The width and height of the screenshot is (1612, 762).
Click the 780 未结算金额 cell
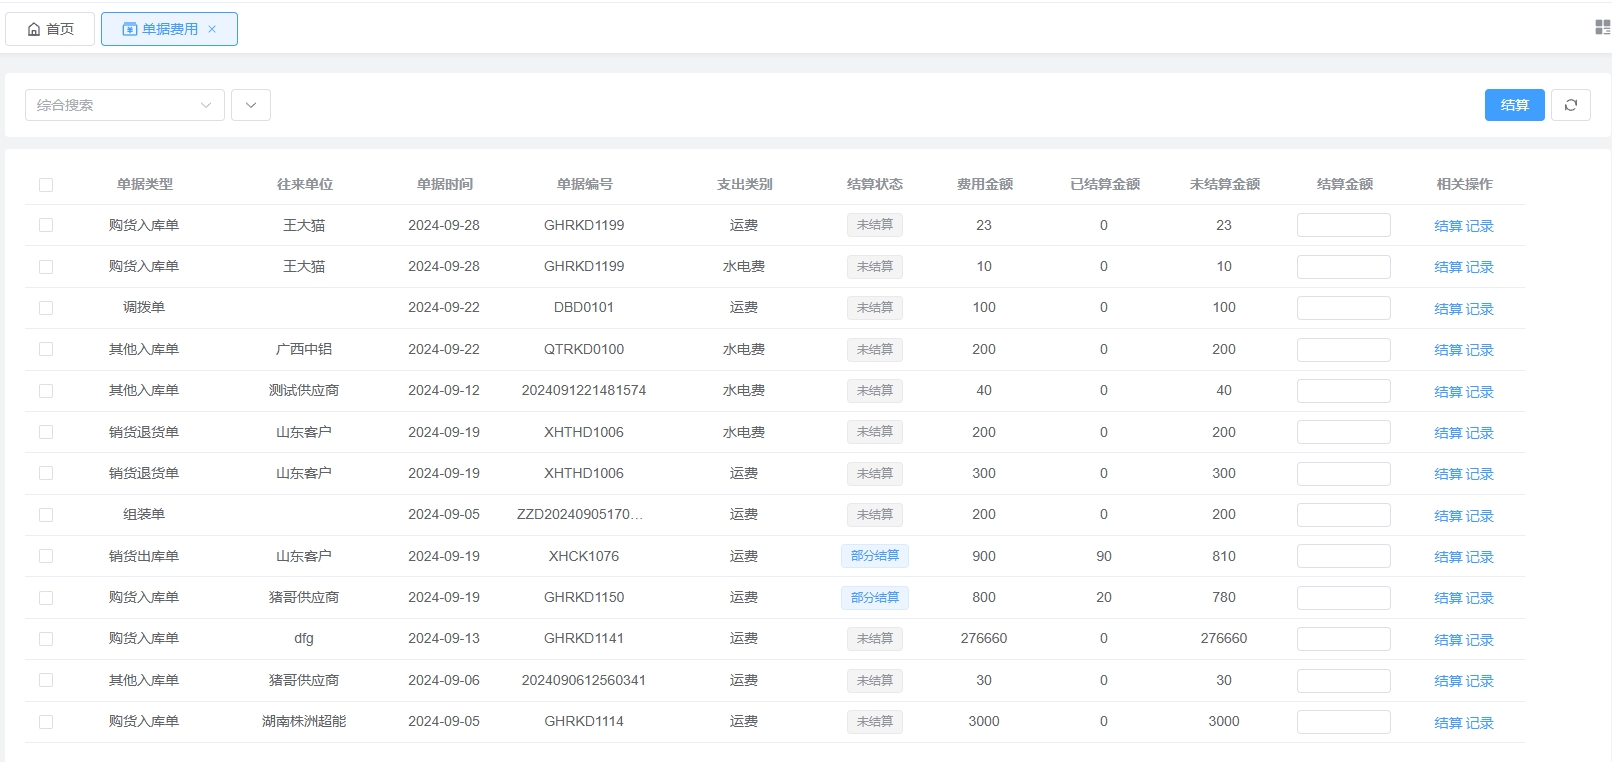pos(1224,597)
